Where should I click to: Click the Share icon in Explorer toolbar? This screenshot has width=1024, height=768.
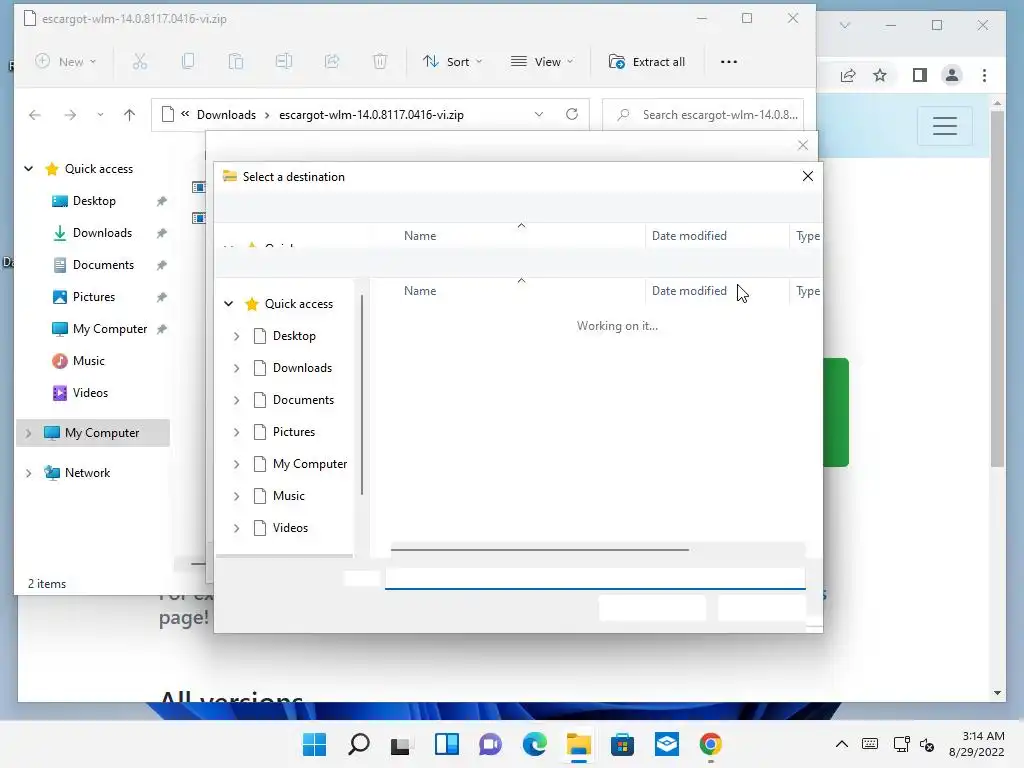pos(332,61)
